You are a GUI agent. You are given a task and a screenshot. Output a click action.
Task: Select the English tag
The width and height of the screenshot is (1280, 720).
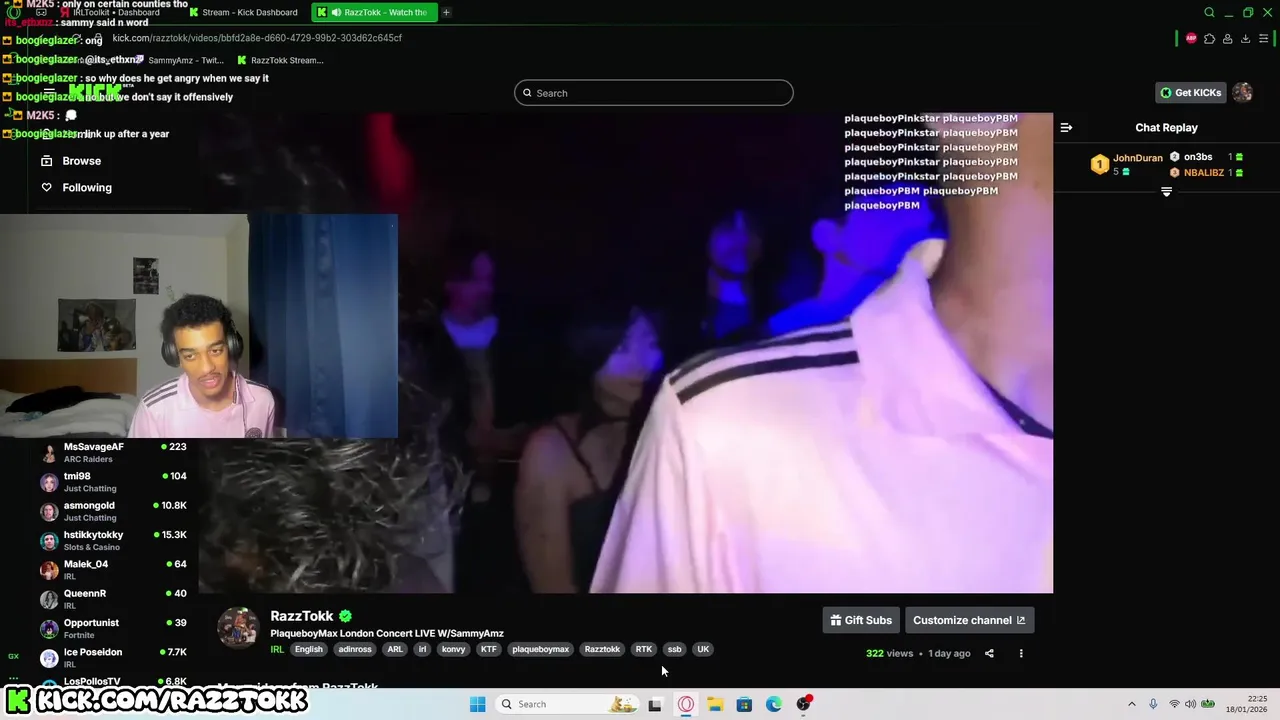click(x=309, y=649)
